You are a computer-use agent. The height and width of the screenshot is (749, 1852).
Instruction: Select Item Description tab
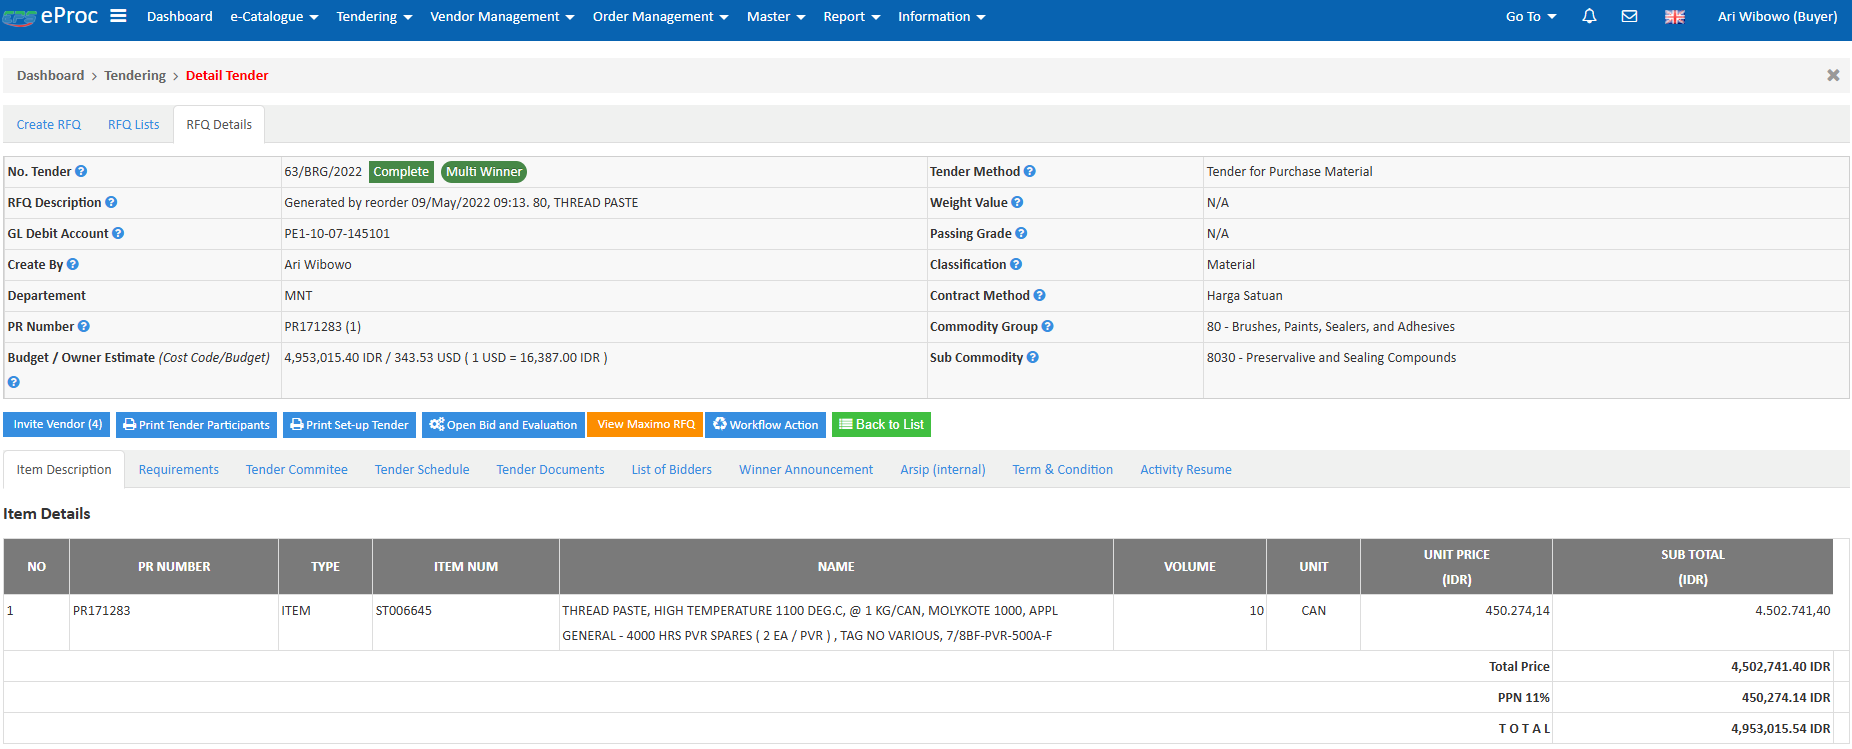pyautogui.click(x=64, y=470)
